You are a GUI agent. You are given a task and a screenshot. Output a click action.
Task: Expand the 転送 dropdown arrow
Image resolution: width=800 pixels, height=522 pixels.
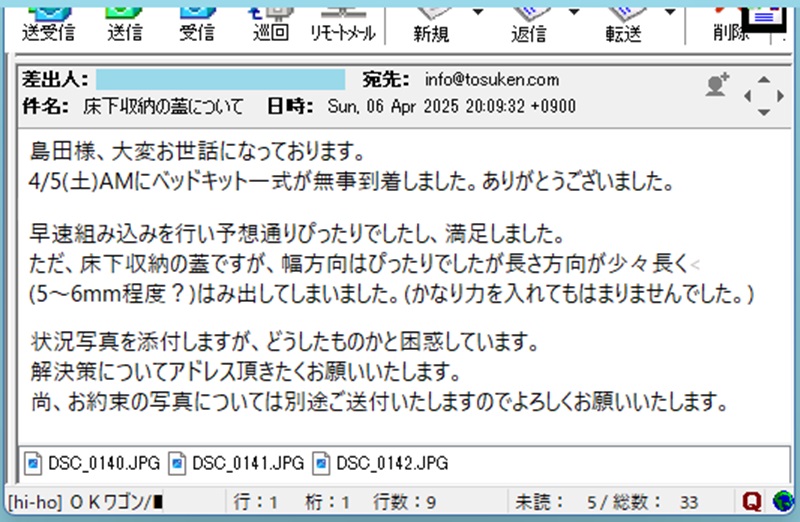pos(667,11)
